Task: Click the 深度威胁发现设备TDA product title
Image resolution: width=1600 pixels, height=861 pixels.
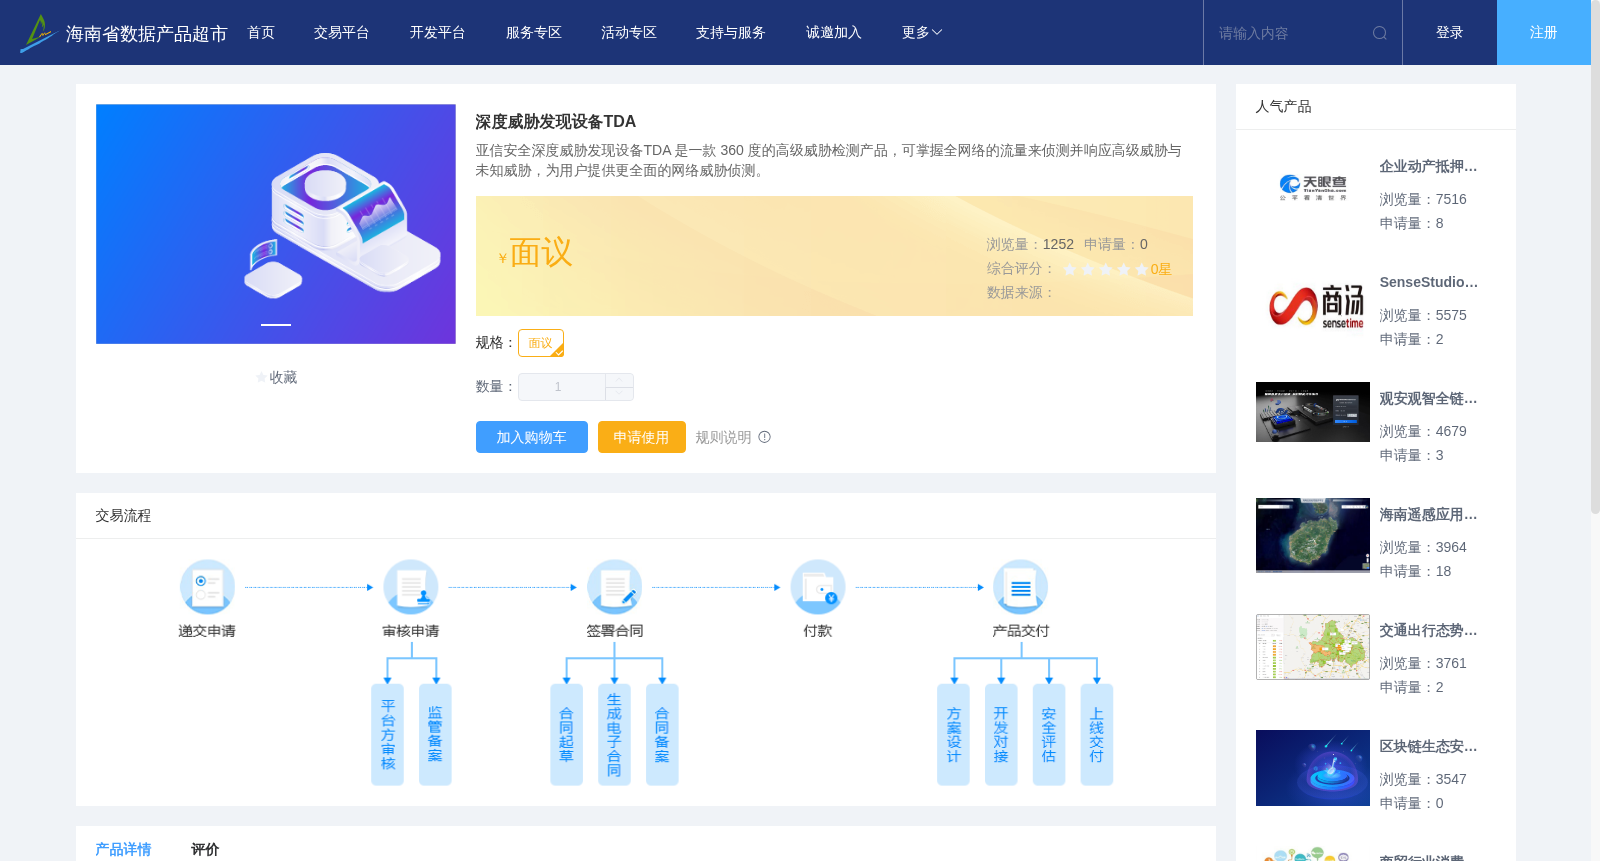Action: (556, 122)
